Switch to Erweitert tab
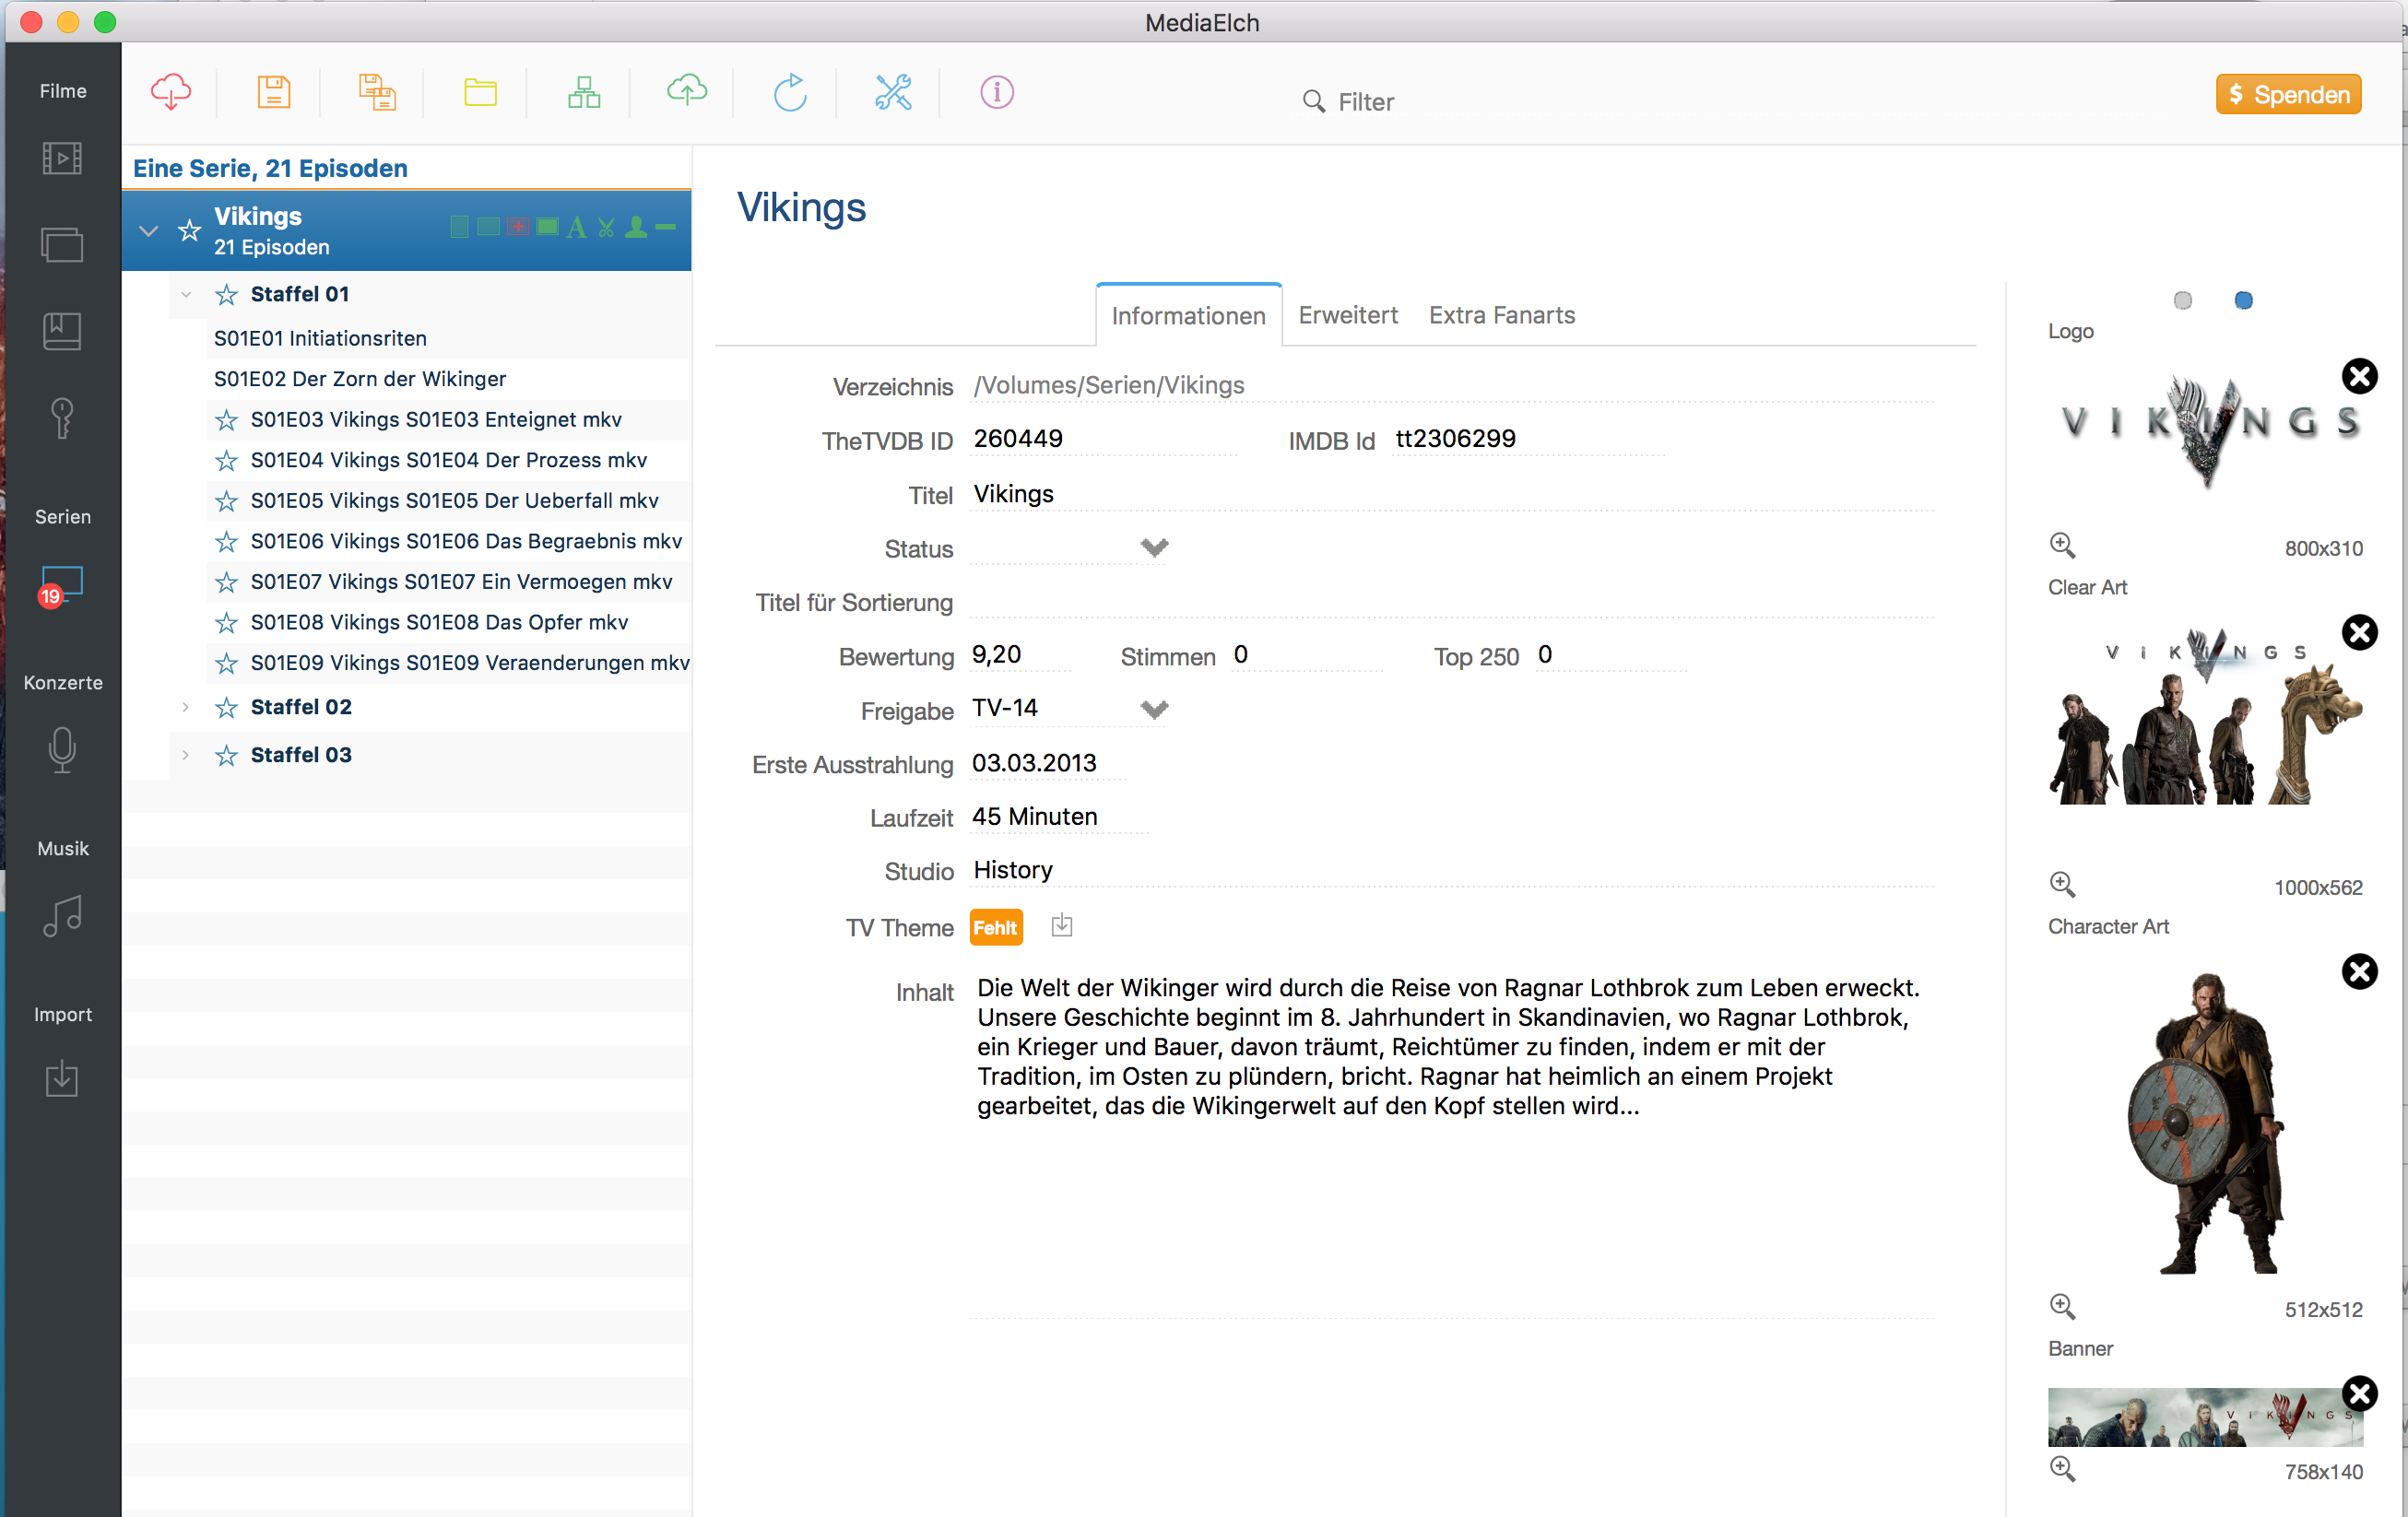This screenshot has width=2408, height=1517. (x=1348, y=315)
